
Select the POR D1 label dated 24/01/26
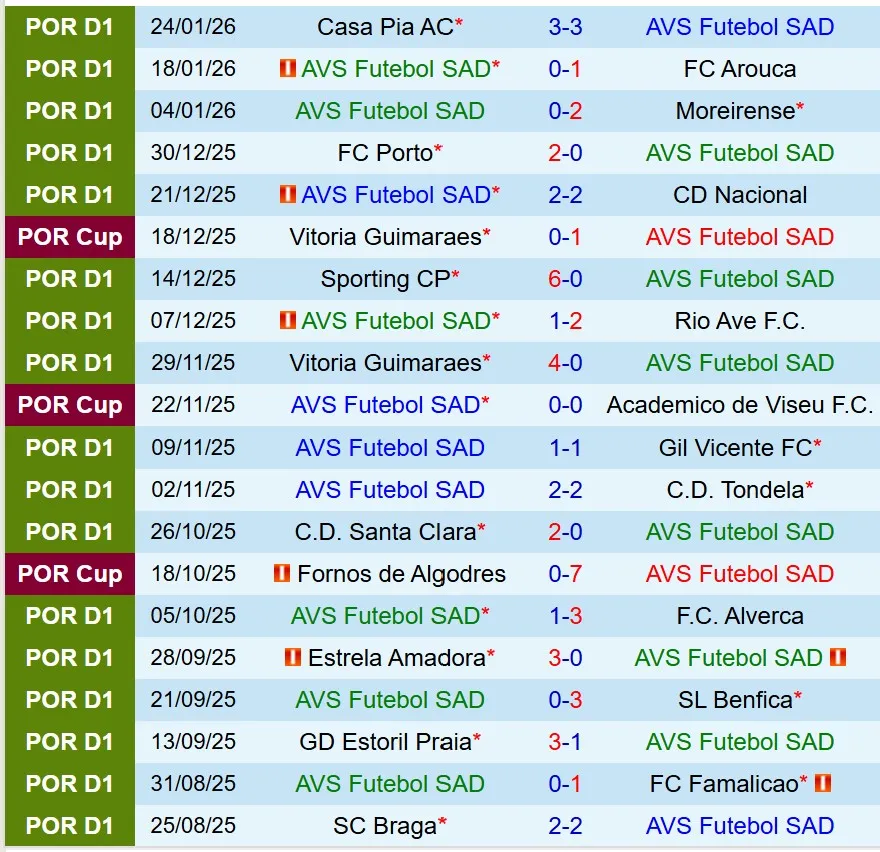[x=70, y=27]
